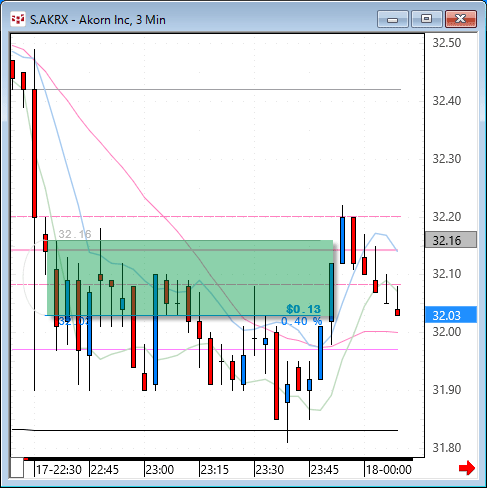The width and height of the screenshot is (487, 488).
Task: Click the black scrollbar strip above the time axis
Action: (218, 459)
